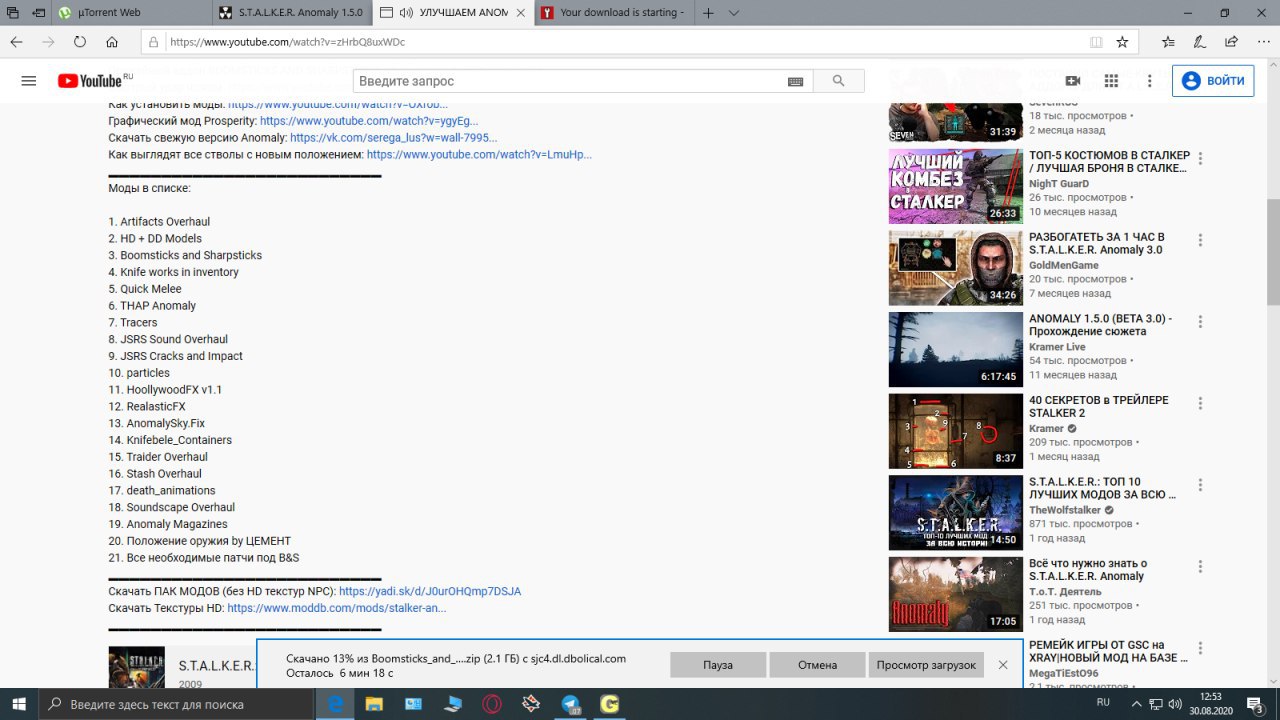Go to the browser home page
The width and height of the screenshot is (1280, 720).
(112, 42)
